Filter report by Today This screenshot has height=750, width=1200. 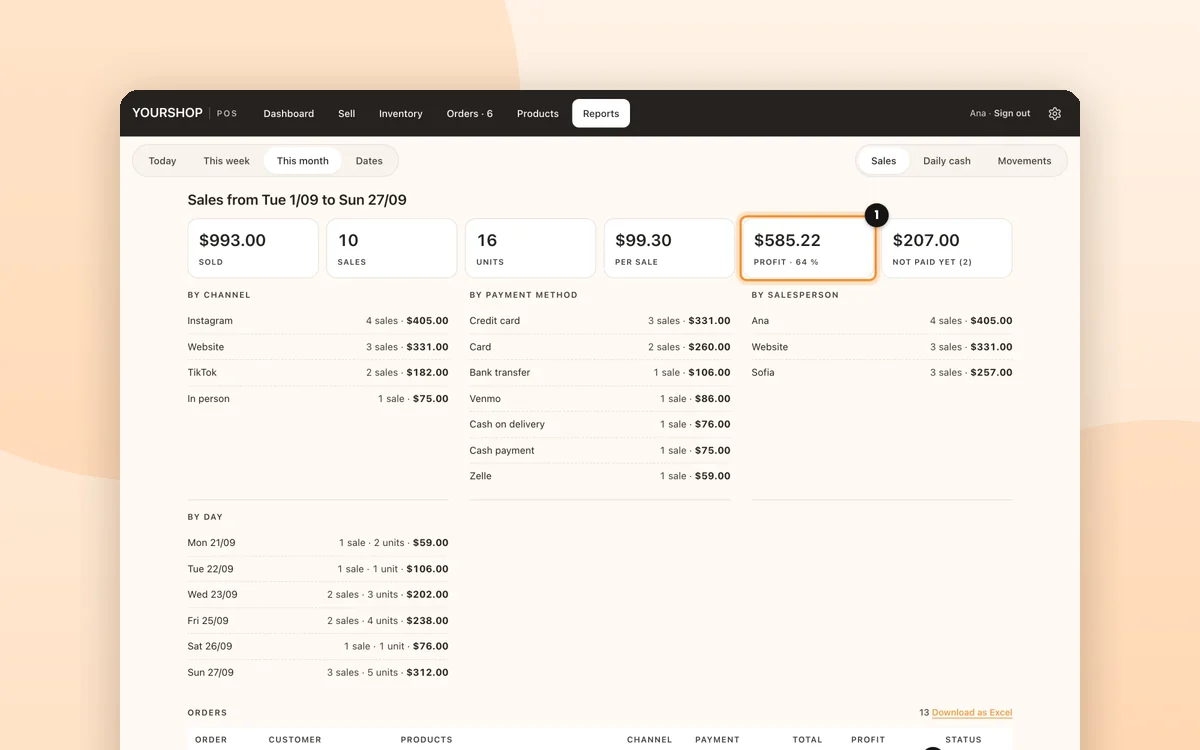(163, 161)
